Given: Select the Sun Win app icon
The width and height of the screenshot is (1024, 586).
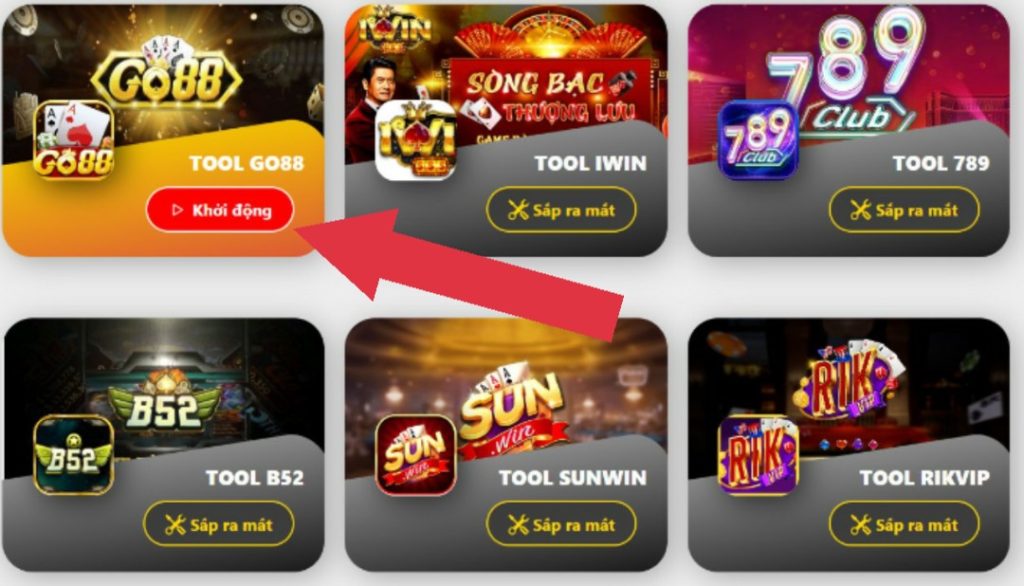Looking at the screenshot, I should coord(416,455).
